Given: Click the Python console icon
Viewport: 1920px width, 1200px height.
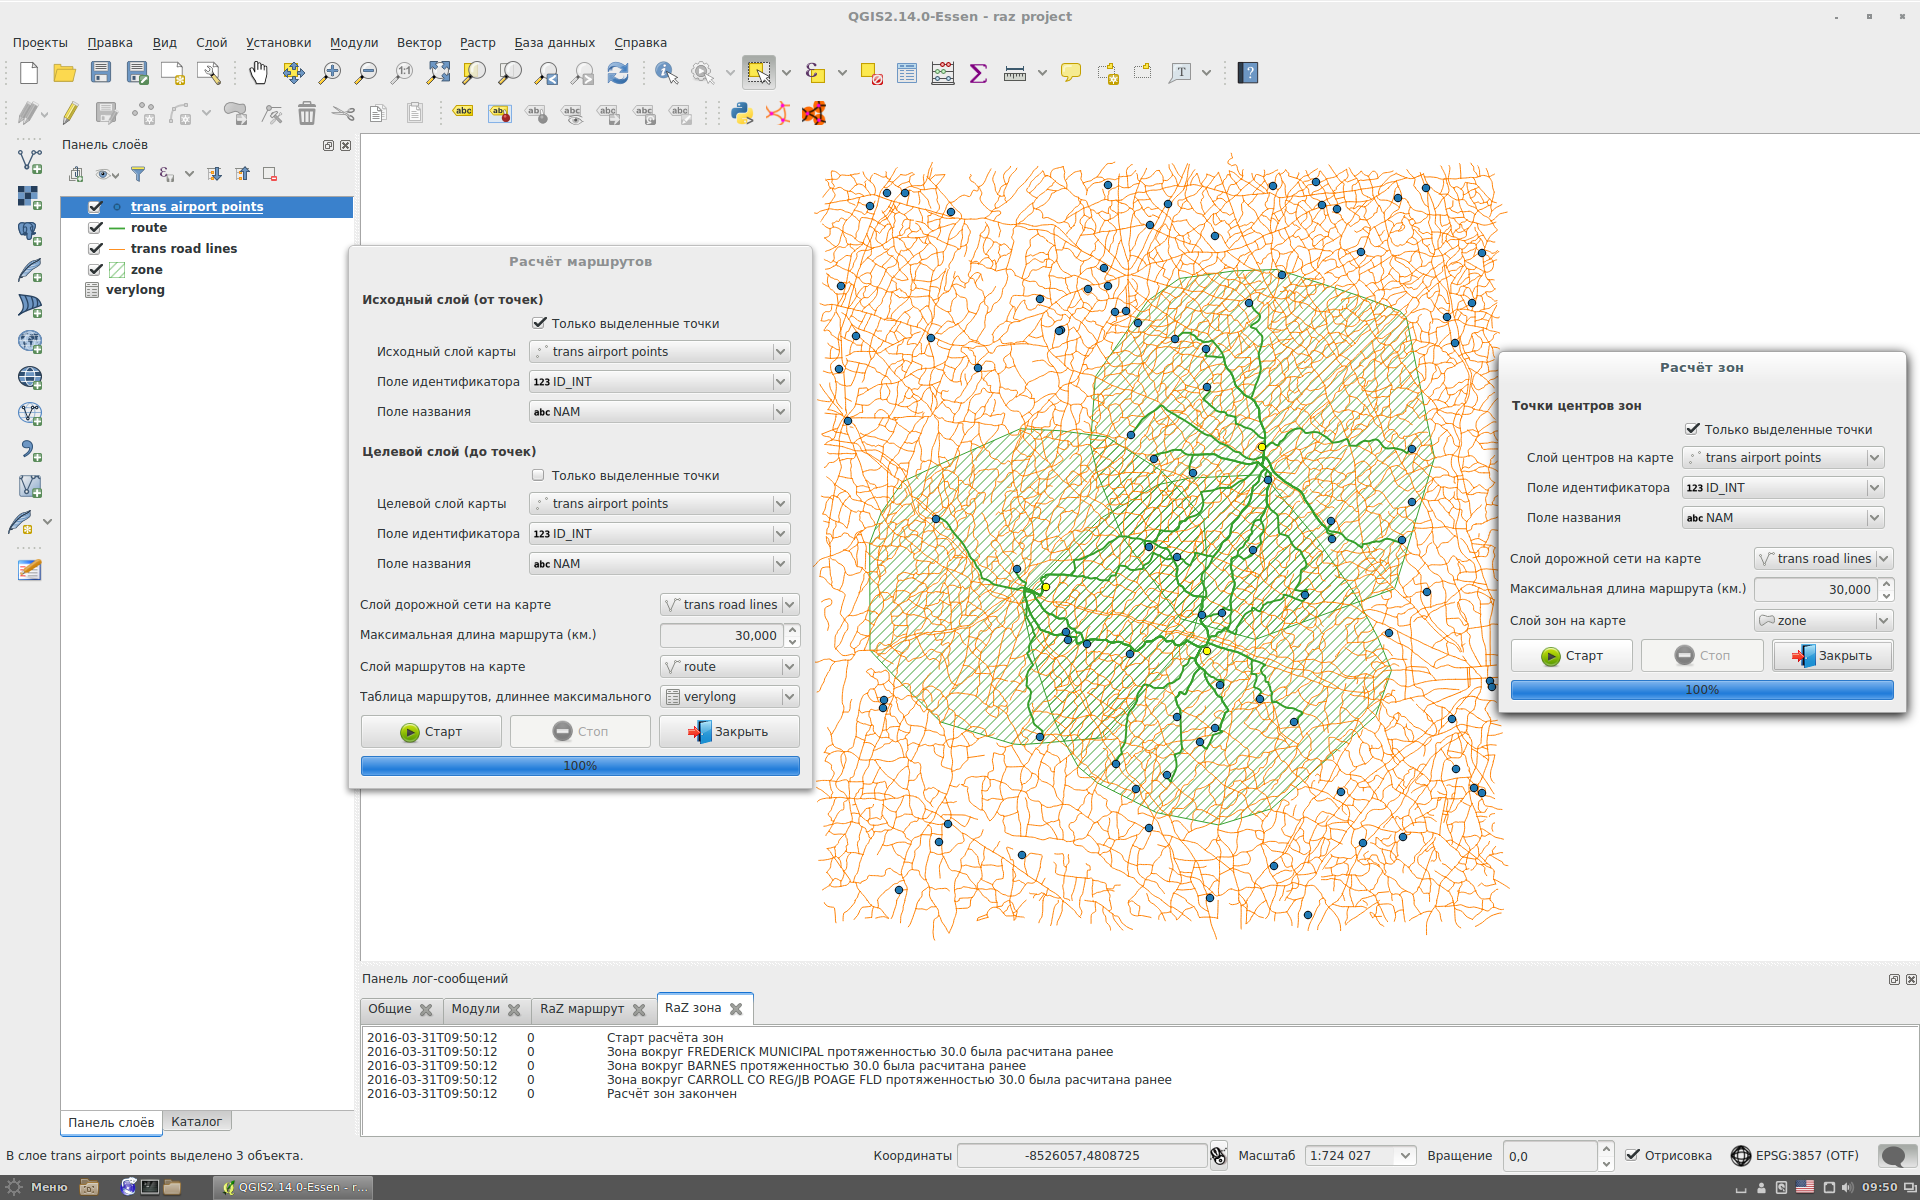Looking at the screenshot, I should click(x=742, y=113).
